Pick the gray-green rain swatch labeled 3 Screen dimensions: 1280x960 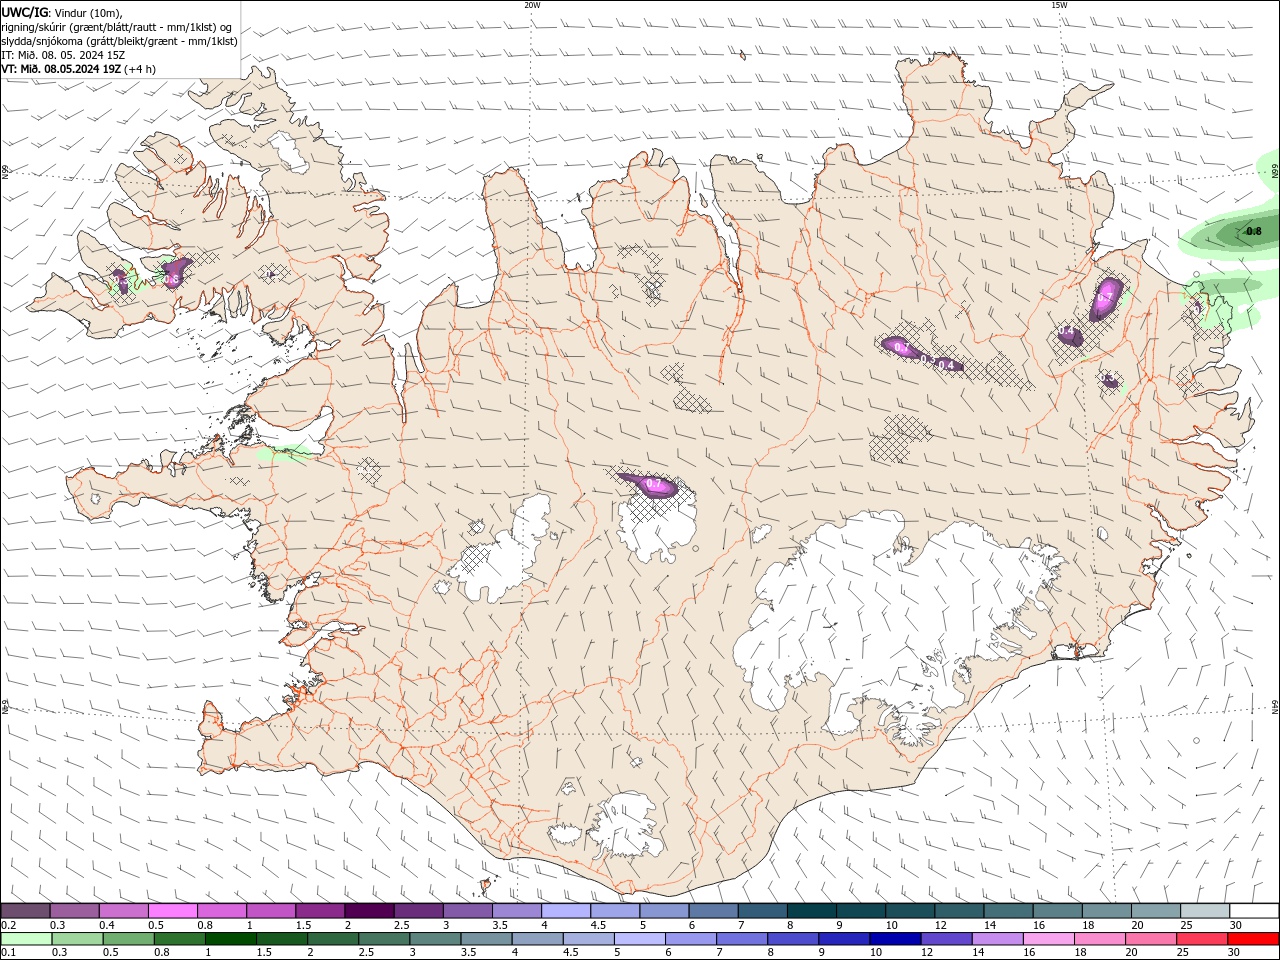point(435,939)
